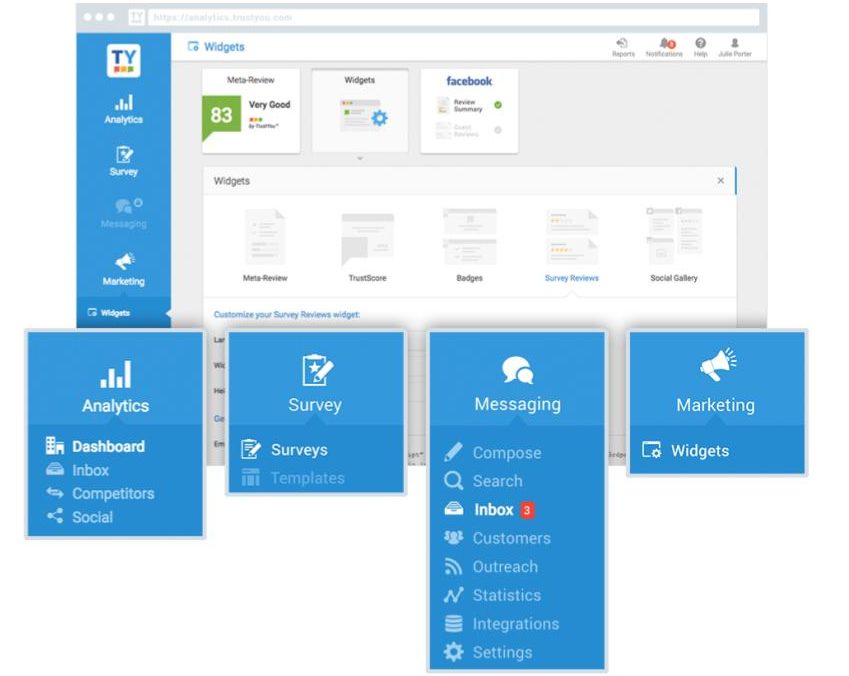Click the TY TrustYou logo
Screen dimensions: 849x676
tap(123, 61)
